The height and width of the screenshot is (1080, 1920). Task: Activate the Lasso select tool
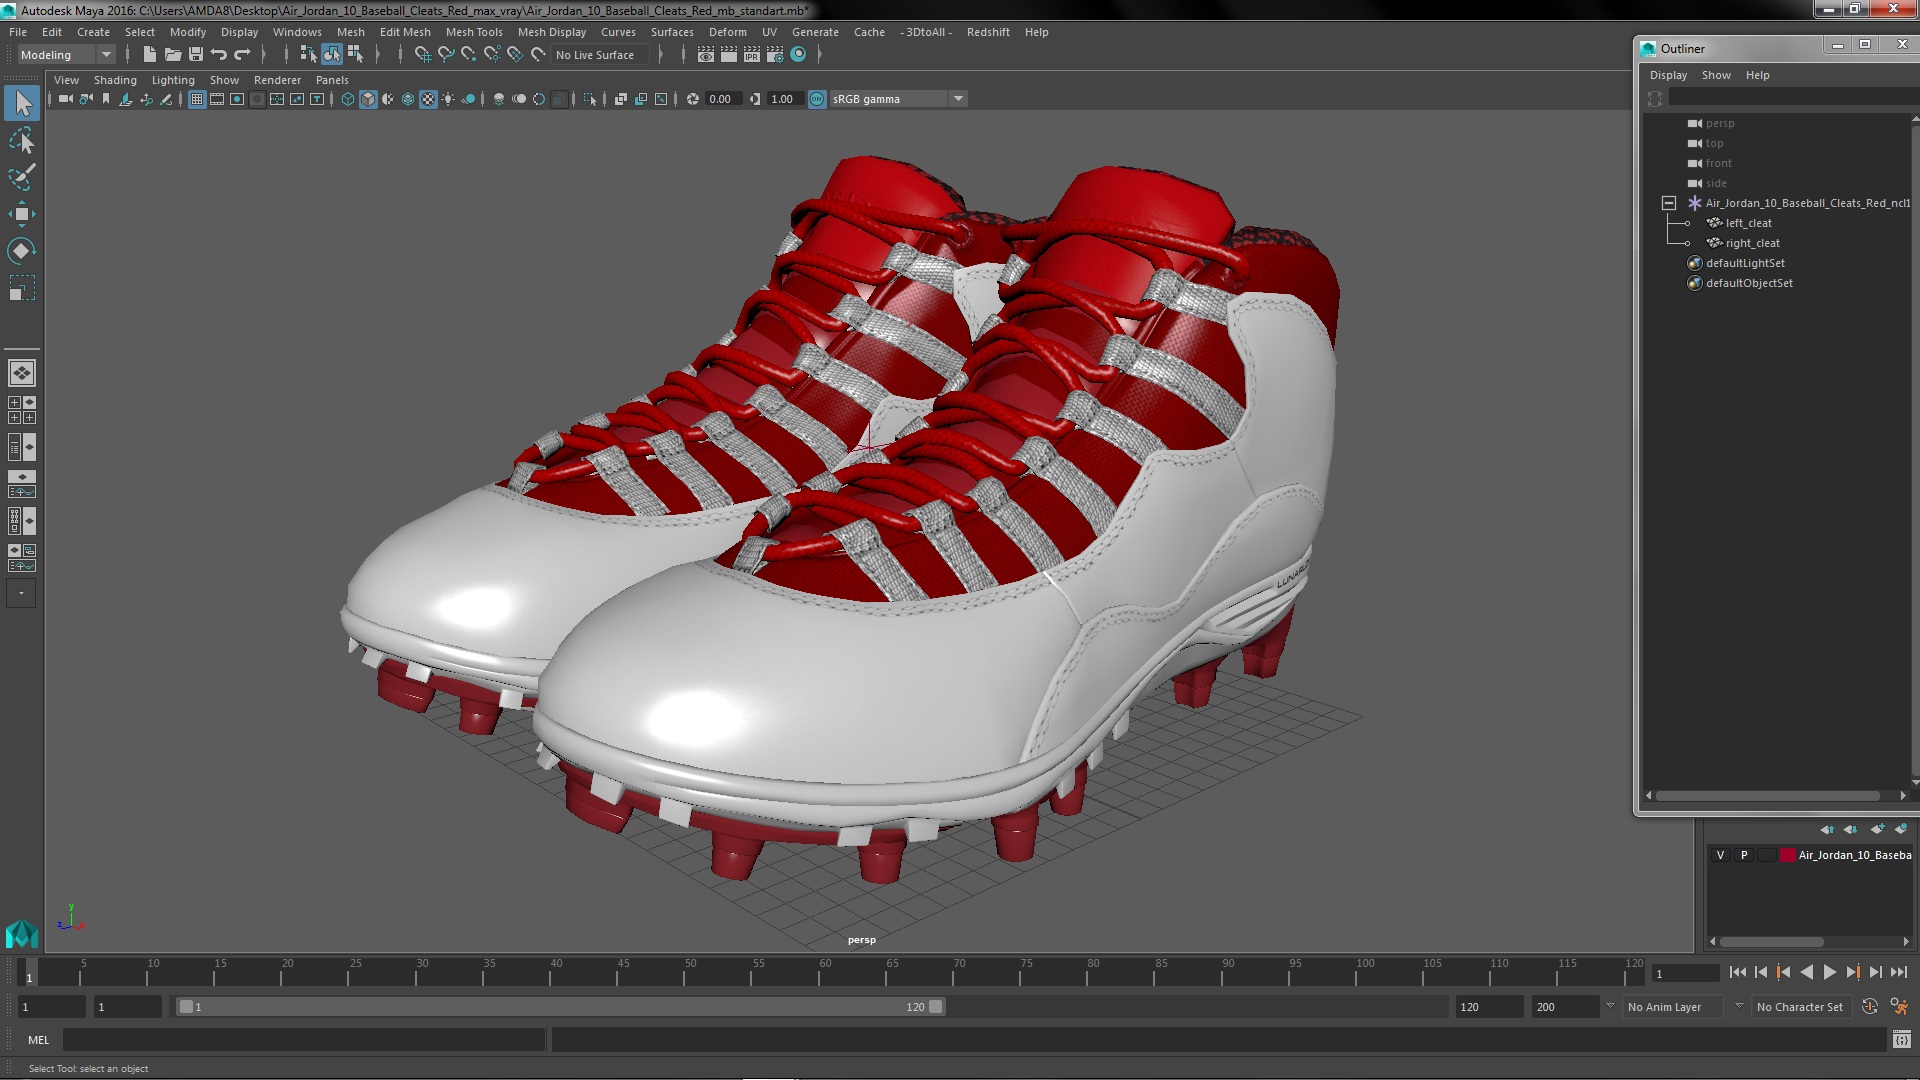click(22, 140)
